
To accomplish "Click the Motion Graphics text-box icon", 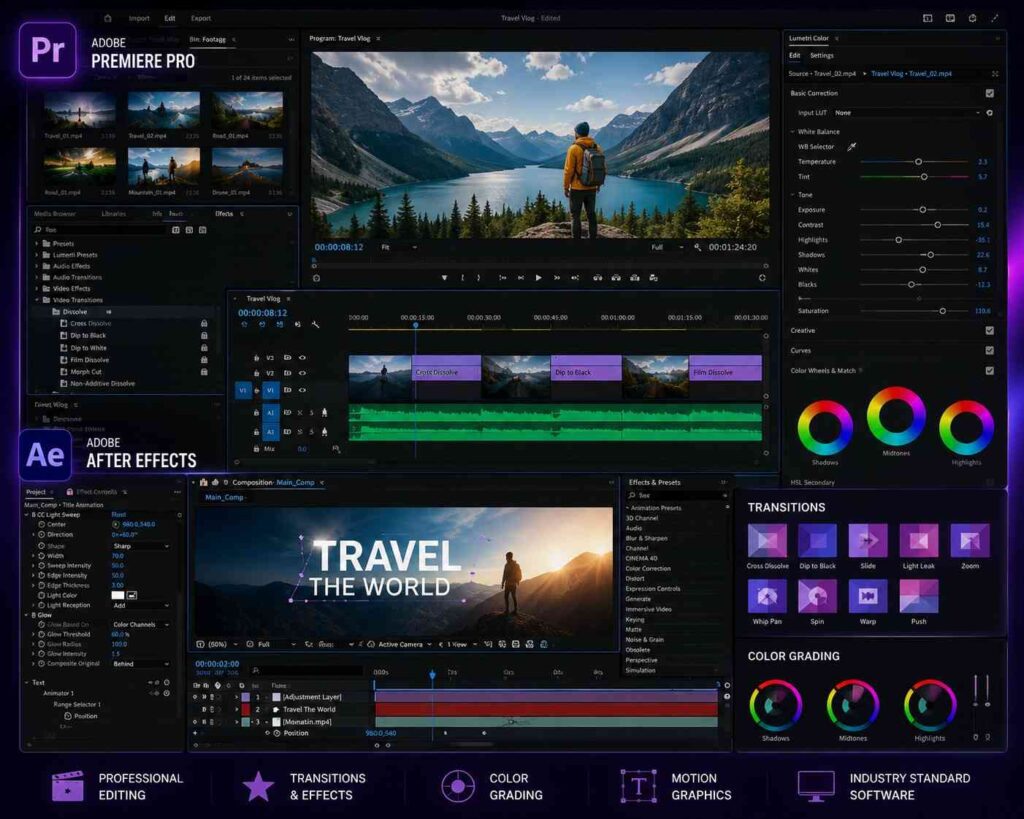I will [638, 786].
